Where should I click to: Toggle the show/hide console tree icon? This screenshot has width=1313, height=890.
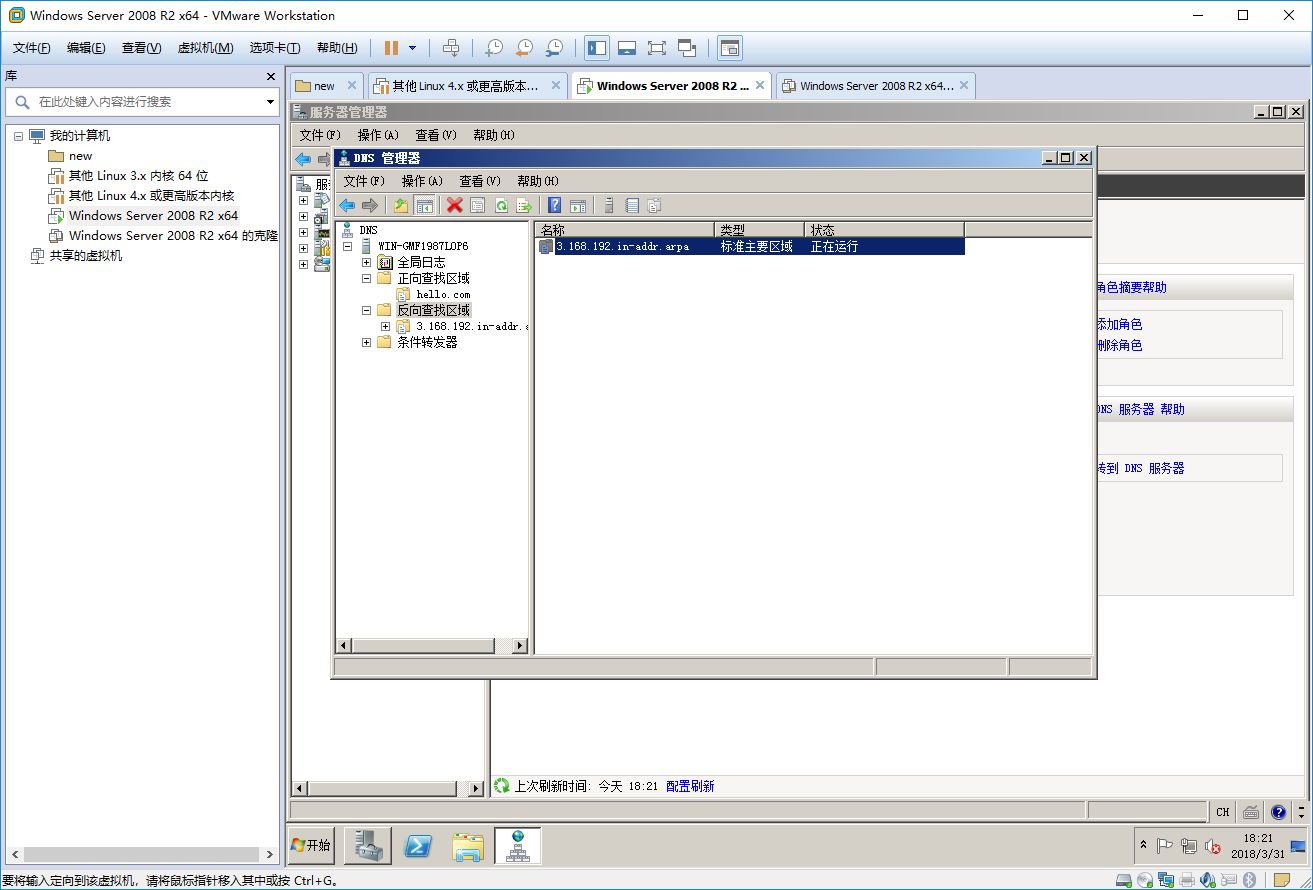pos(423,205)
